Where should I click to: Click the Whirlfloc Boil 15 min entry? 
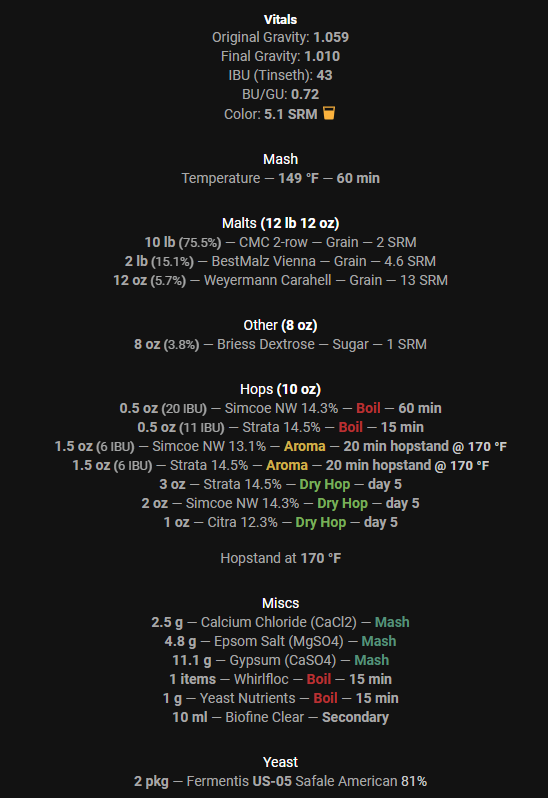coord(280,679)
